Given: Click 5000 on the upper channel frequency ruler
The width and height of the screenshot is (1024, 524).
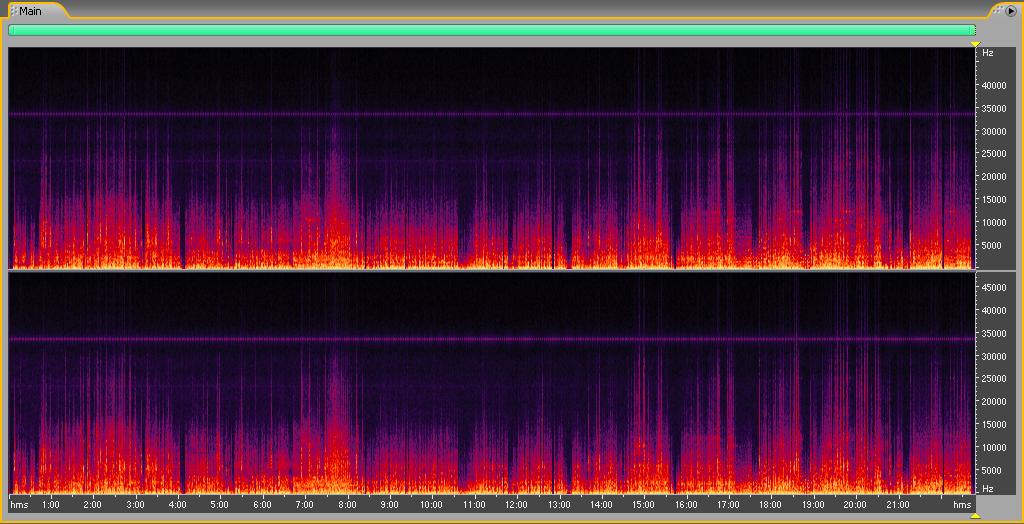Looking at the screenshot, I should [x=990, y=245].
